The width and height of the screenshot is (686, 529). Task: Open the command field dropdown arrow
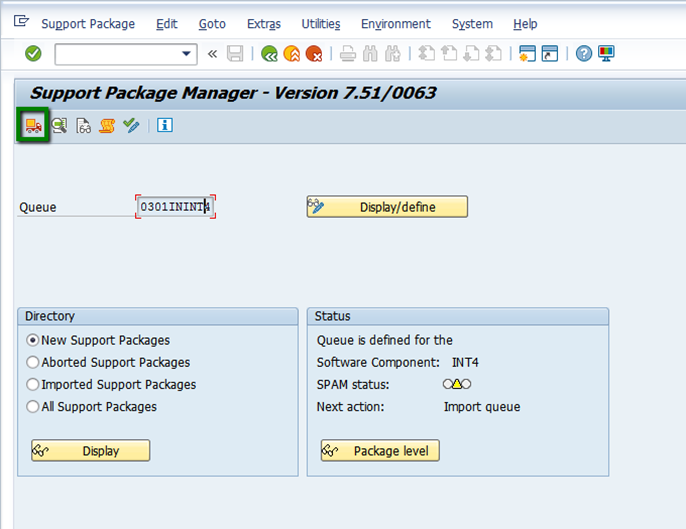tap(186, 54)
